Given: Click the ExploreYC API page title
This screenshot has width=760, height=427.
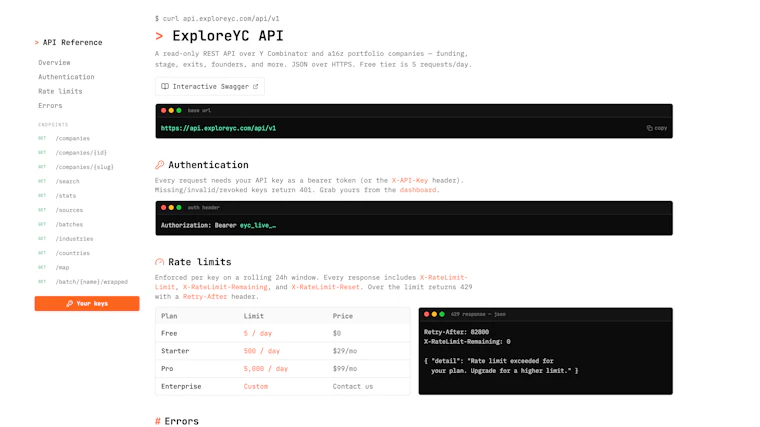Looking at the screenshot, I should point(228,36).
